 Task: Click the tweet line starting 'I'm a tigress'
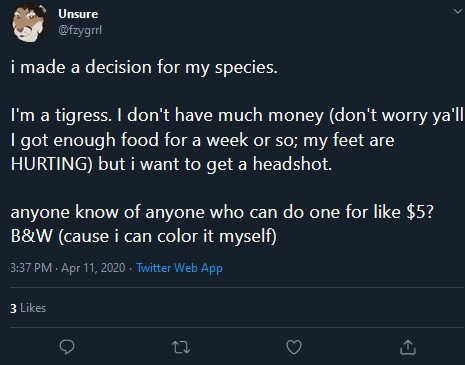pos(237,116)
